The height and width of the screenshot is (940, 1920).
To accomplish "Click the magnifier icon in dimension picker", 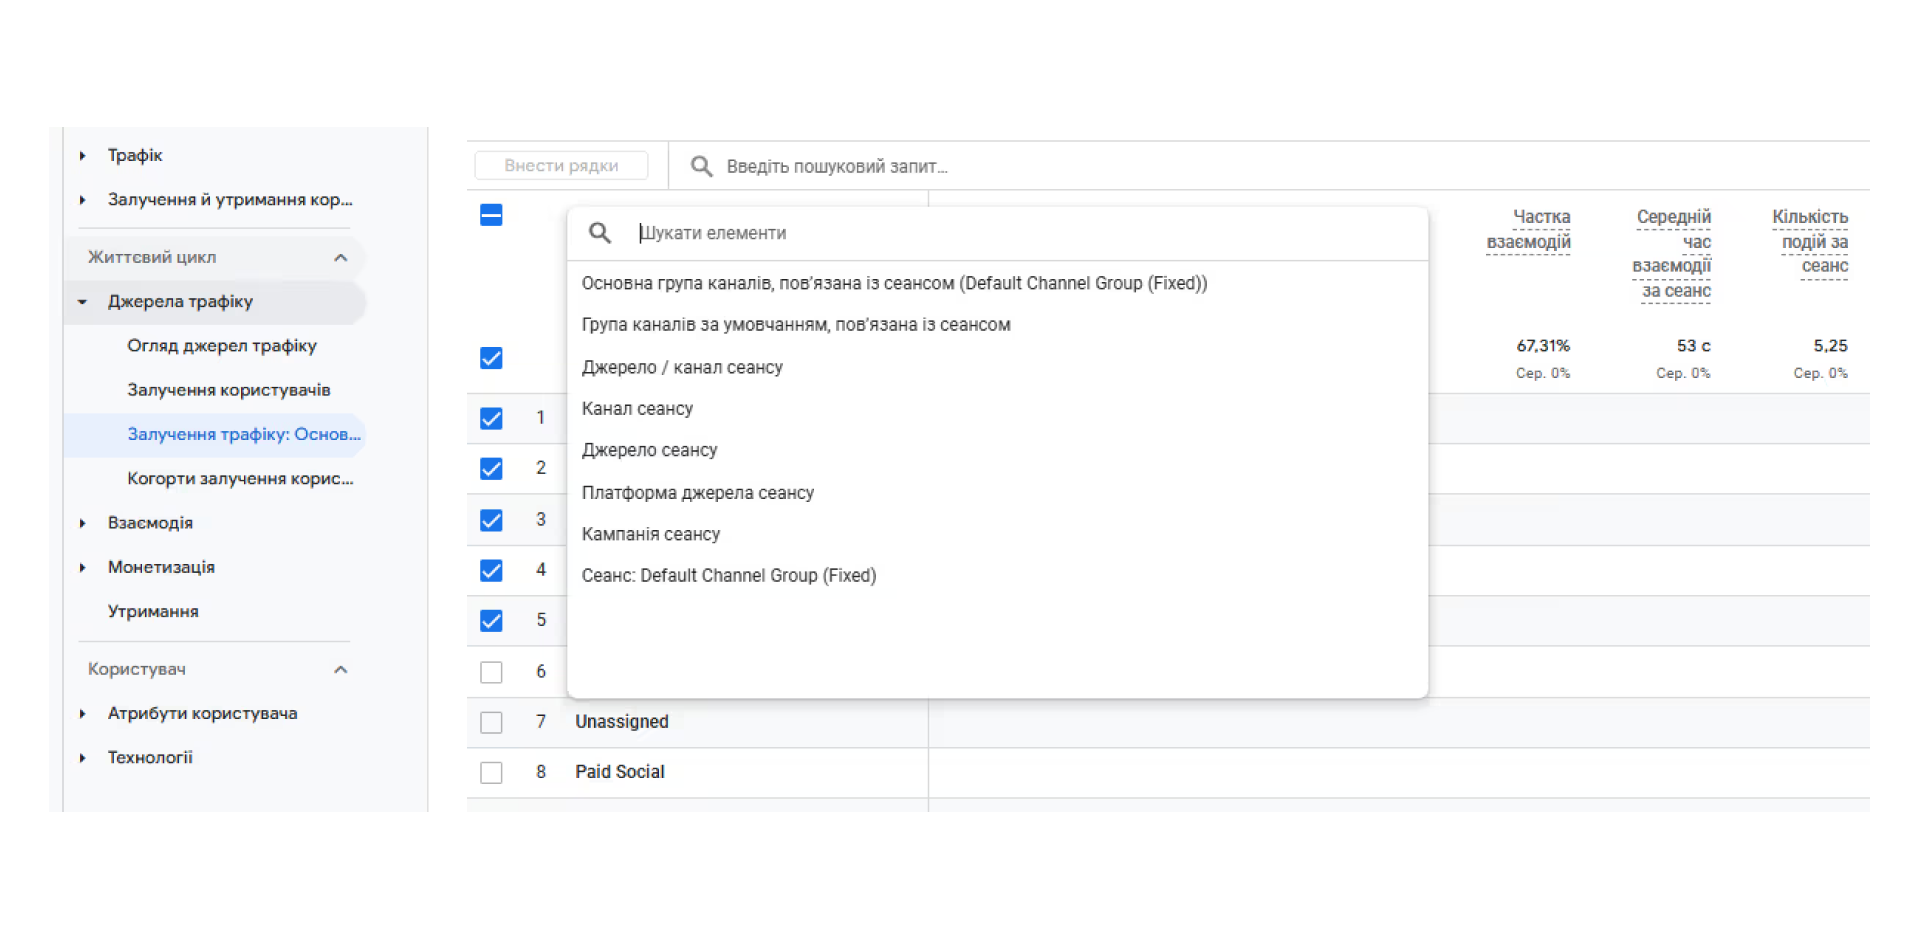I will (599, 233).
